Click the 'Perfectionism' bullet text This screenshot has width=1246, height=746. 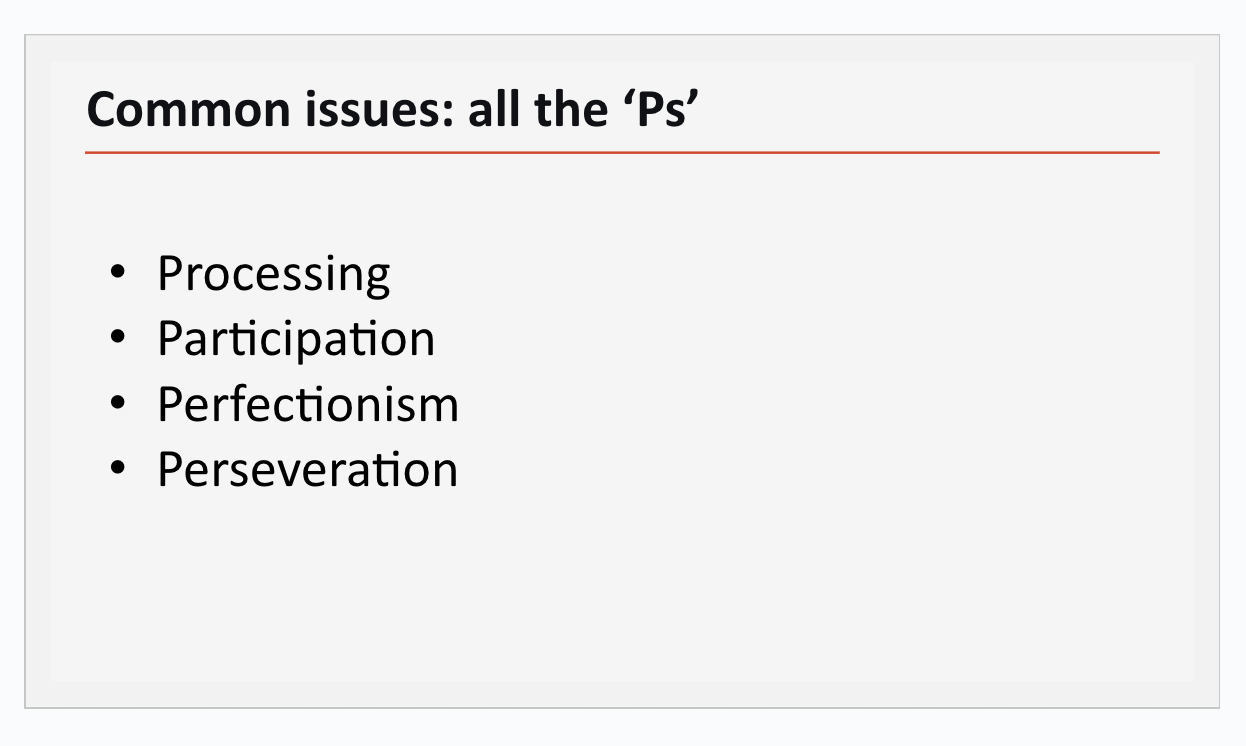pos(308,404)
